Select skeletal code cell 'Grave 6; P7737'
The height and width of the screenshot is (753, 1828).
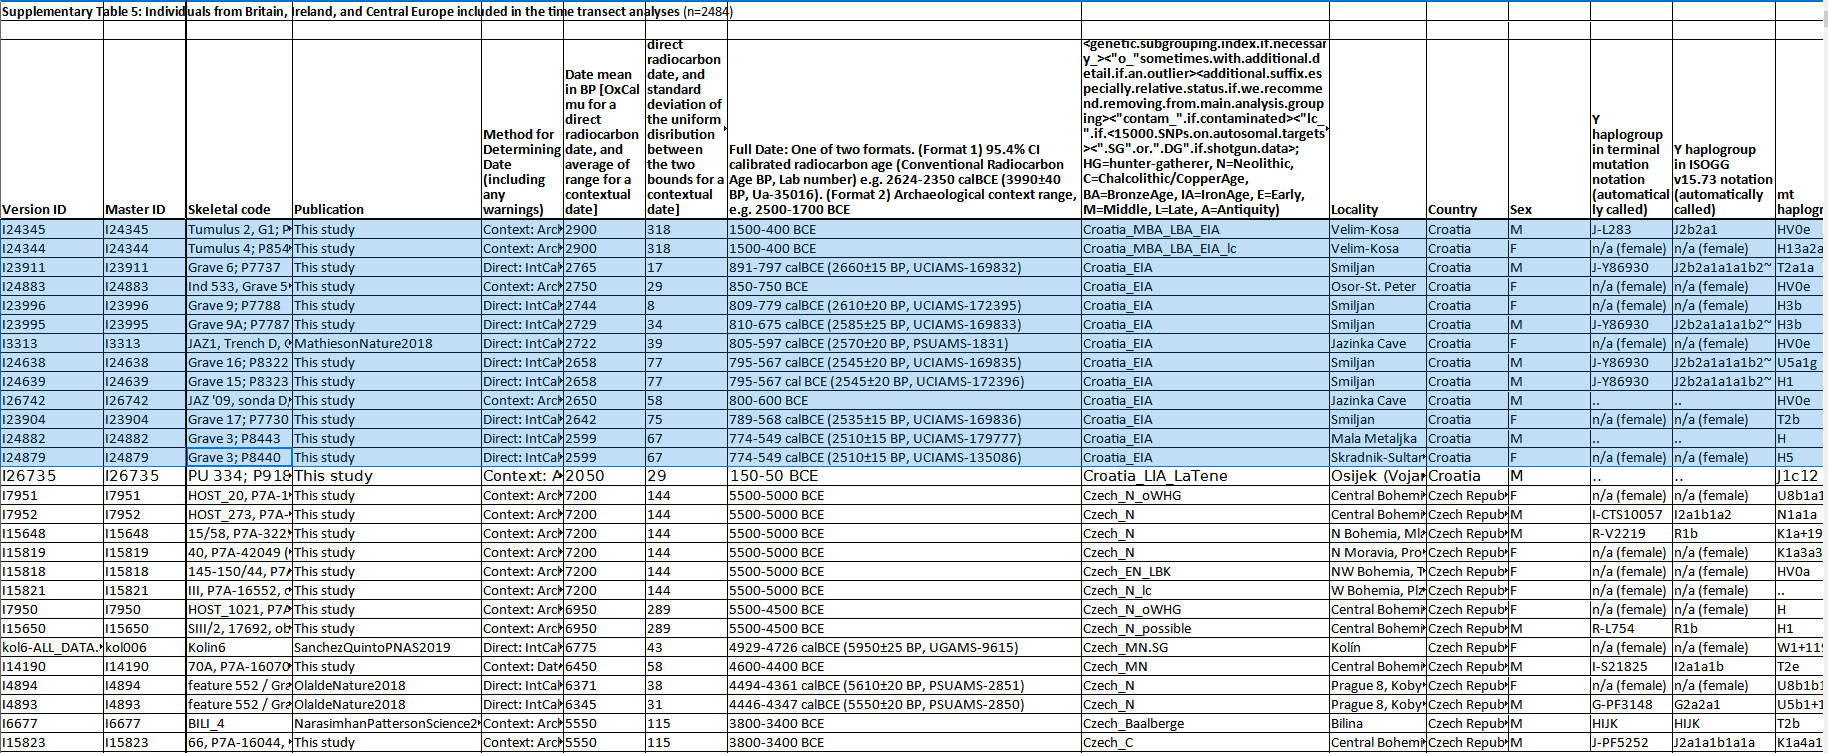239,268
